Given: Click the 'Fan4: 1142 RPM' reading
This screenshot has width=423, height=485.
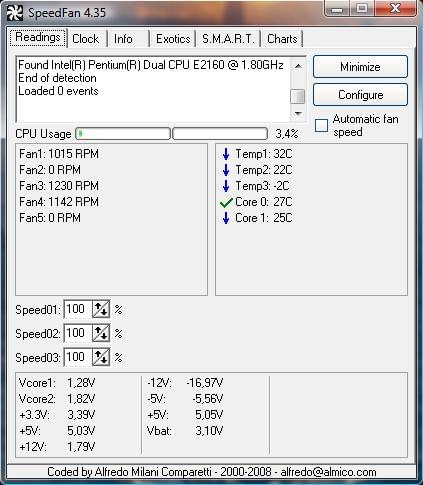Looking at the screenshot, I should 59,202.
